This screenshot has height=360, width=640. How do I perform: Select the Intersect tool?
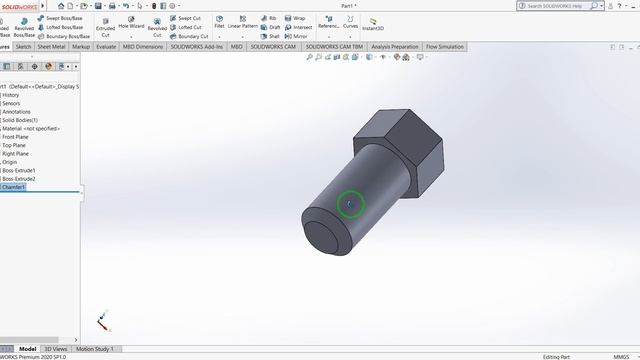pos(298,27)
